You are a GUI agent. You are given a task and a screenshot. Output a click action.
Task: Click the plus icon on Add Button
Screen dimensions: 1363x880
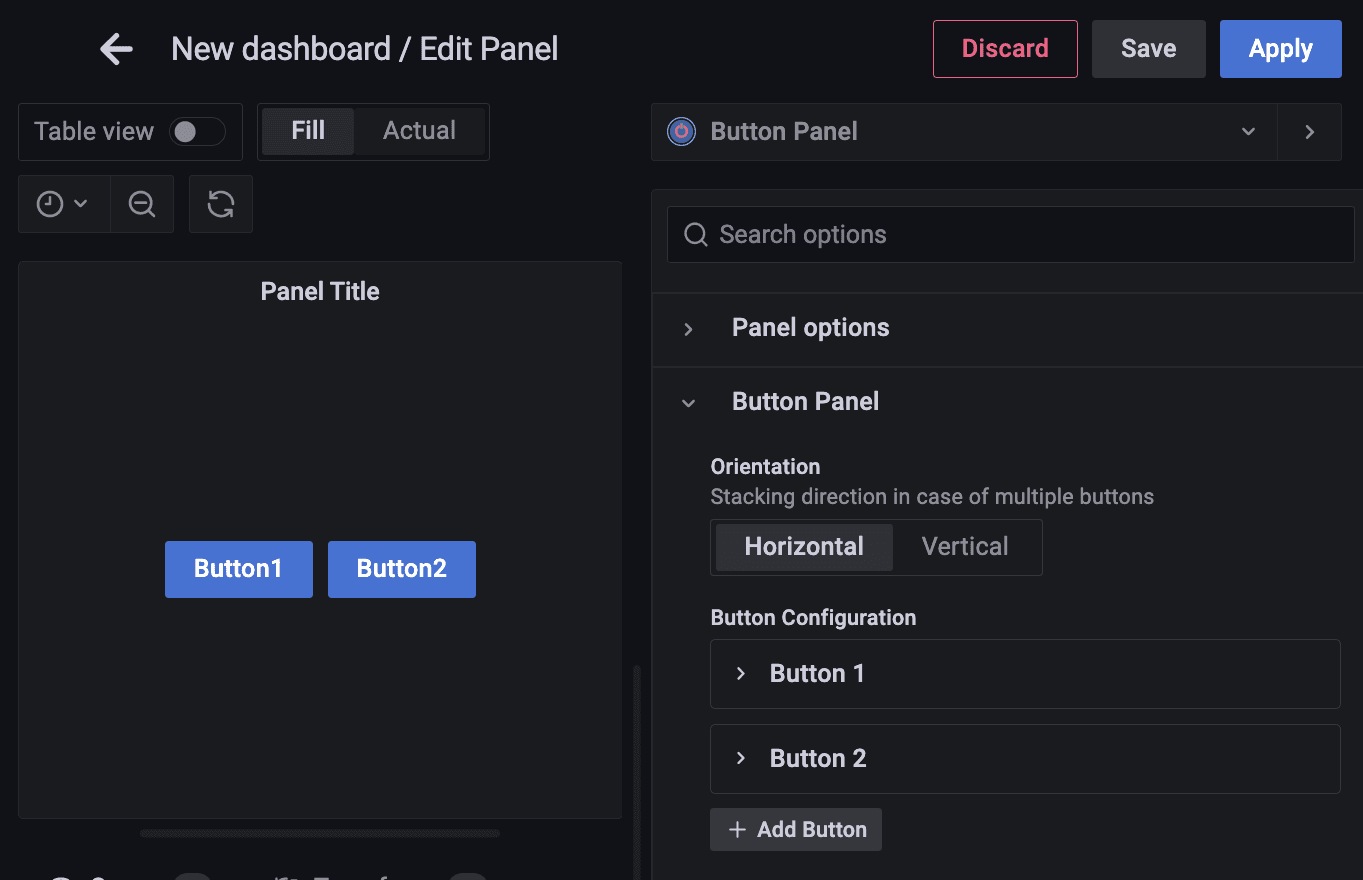737,829
